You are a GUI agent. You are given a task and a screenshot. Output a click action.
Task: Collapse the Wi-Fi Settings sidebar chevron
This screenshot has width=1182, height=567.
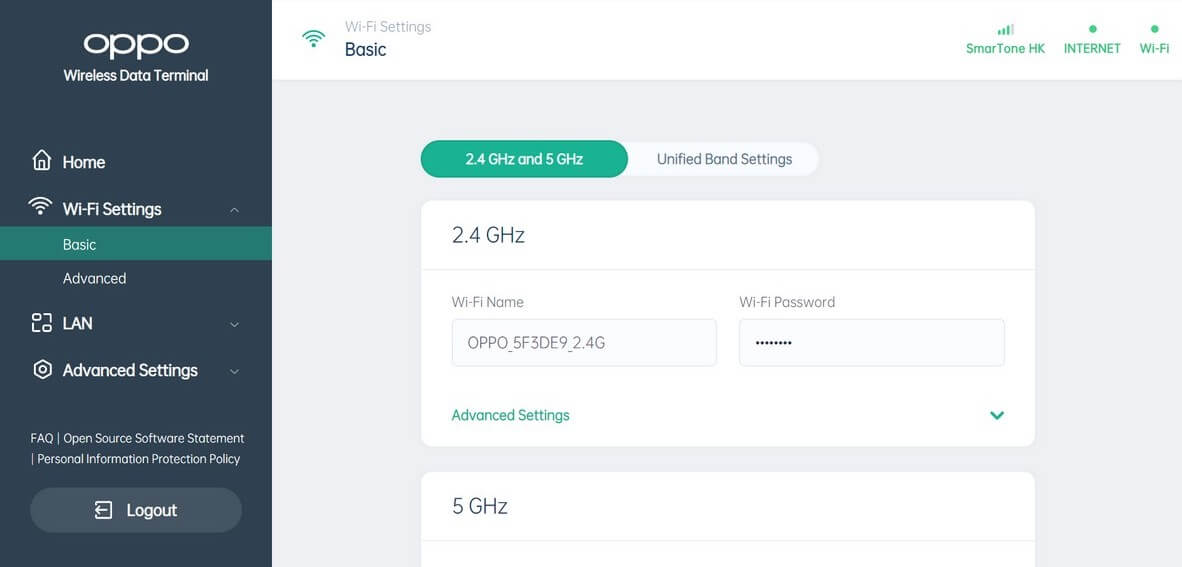click(x=234, y=210)
